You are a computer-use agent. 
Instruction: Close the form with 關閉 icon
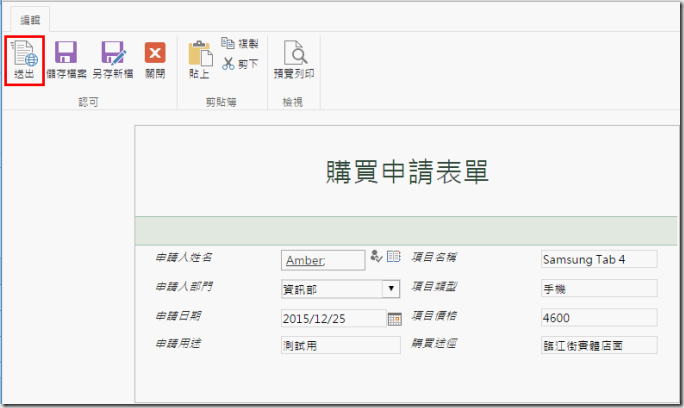coord(155,60)
